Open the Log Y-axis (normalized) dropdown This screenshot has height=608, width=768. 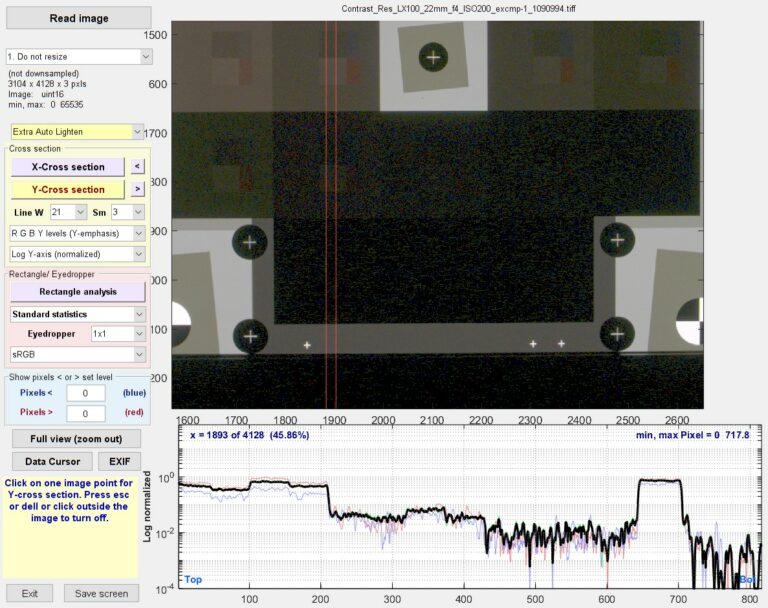(x=77, y=254)
